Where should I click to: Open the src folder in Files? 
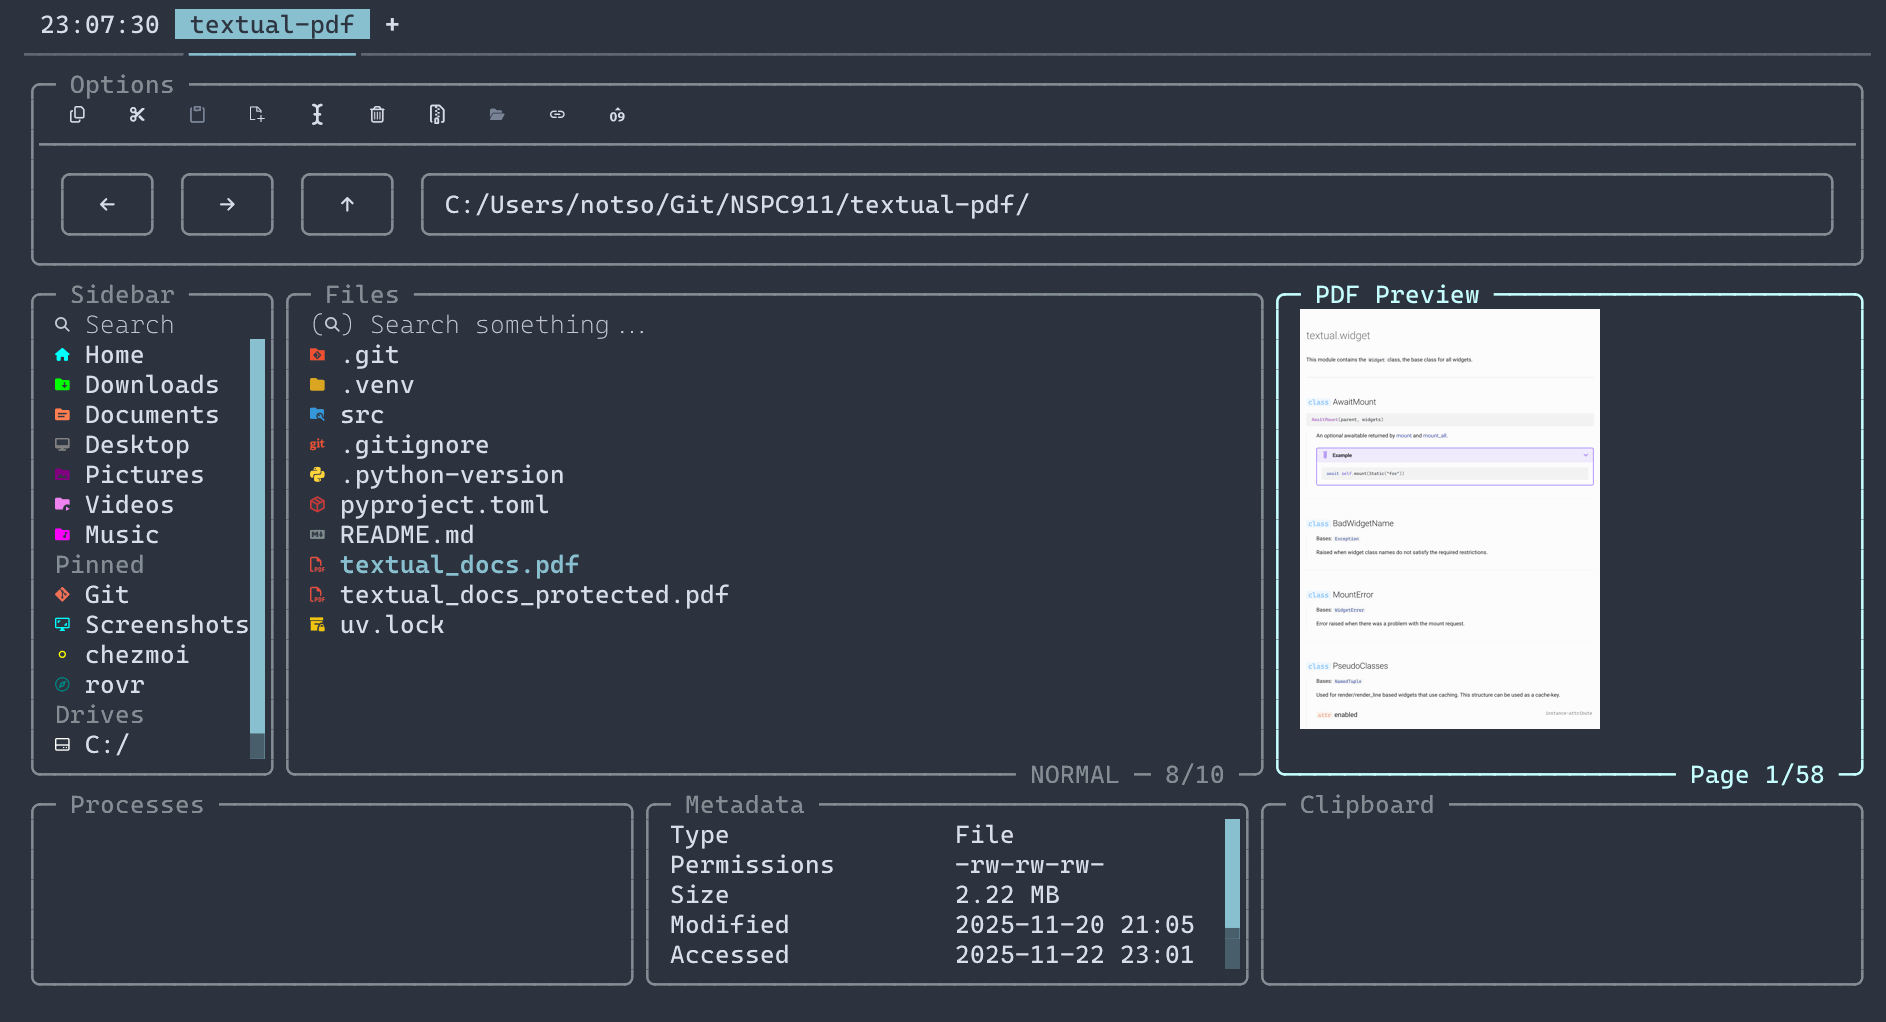pyautogui.click(x=362, y=415)
